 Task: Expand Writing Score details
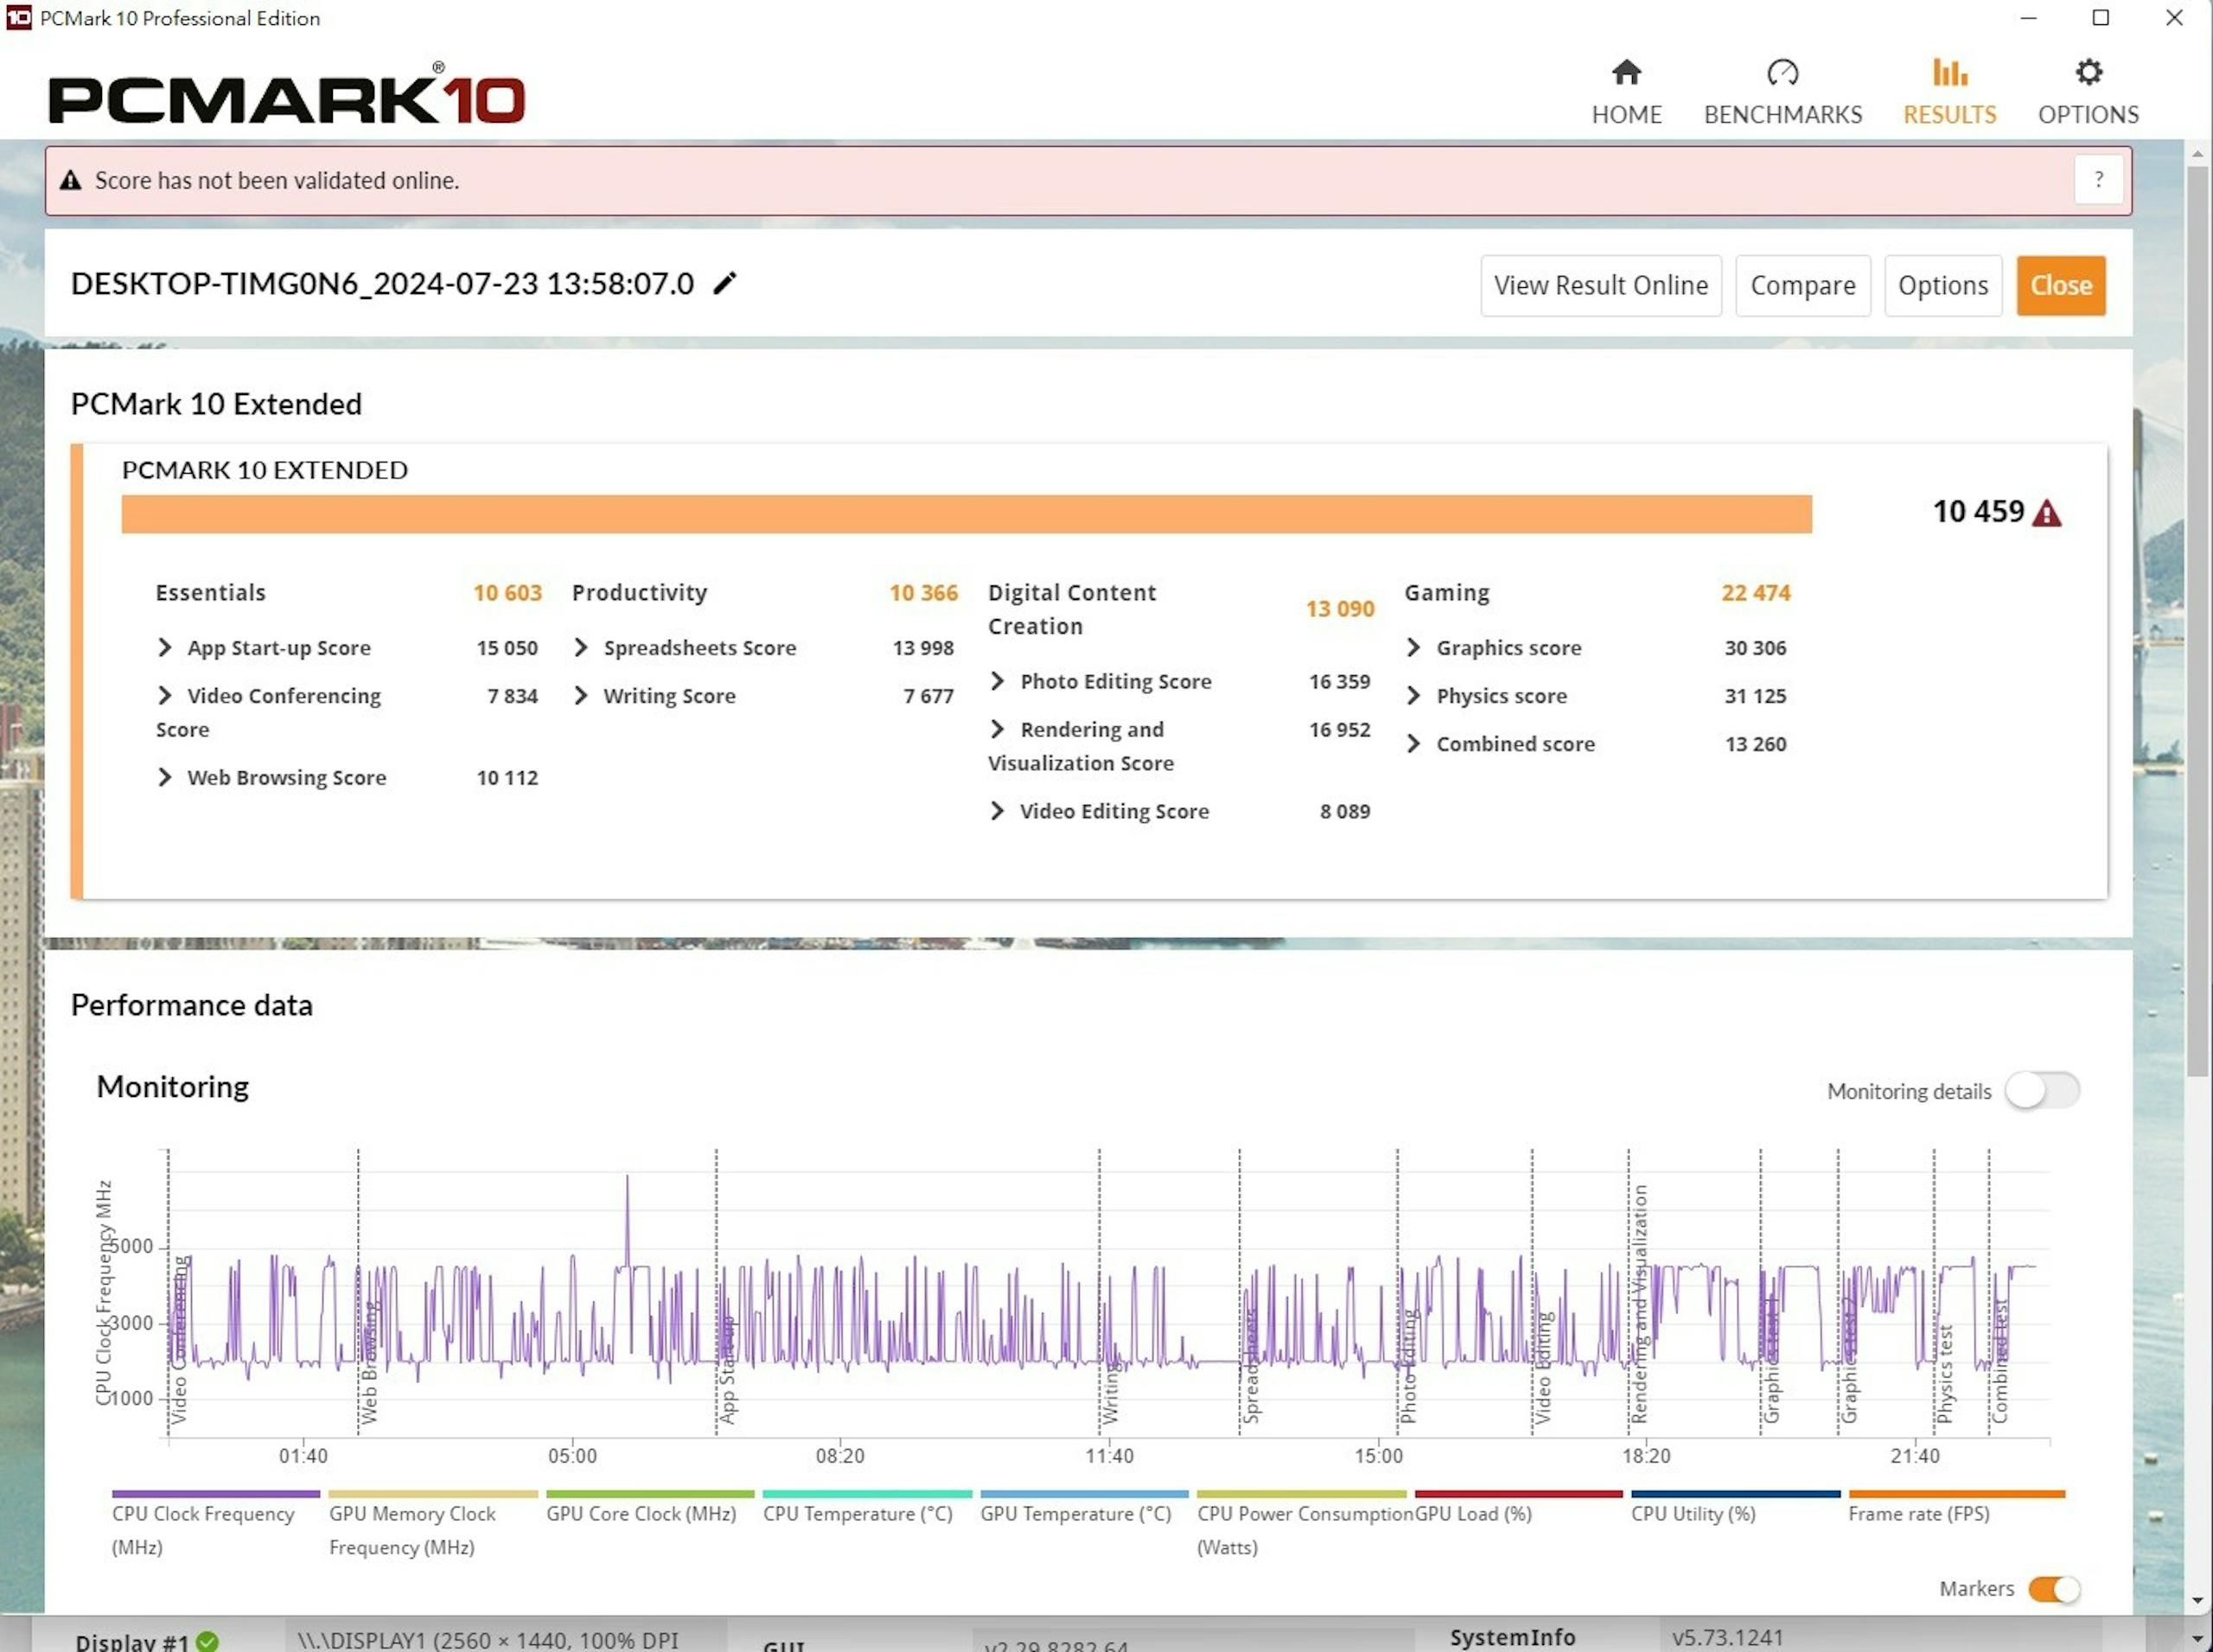coord(580,696)
